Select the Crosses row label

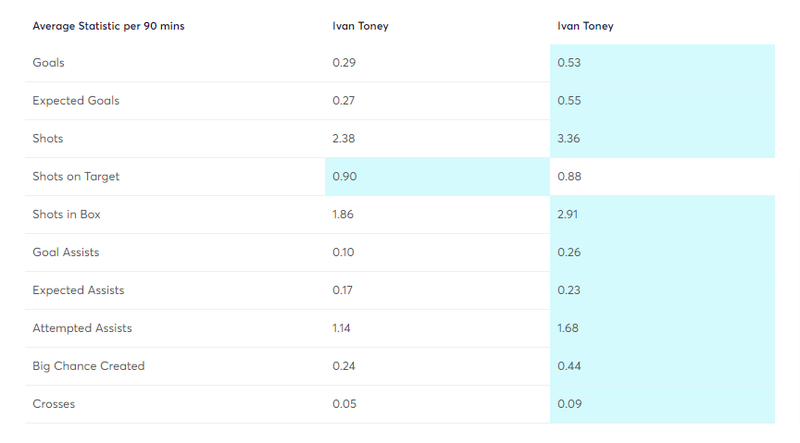click(54, 404)
